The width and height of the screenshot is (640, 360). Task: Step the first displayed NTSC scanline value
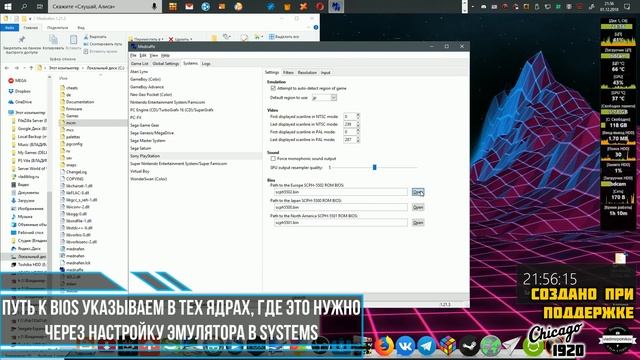358,116
